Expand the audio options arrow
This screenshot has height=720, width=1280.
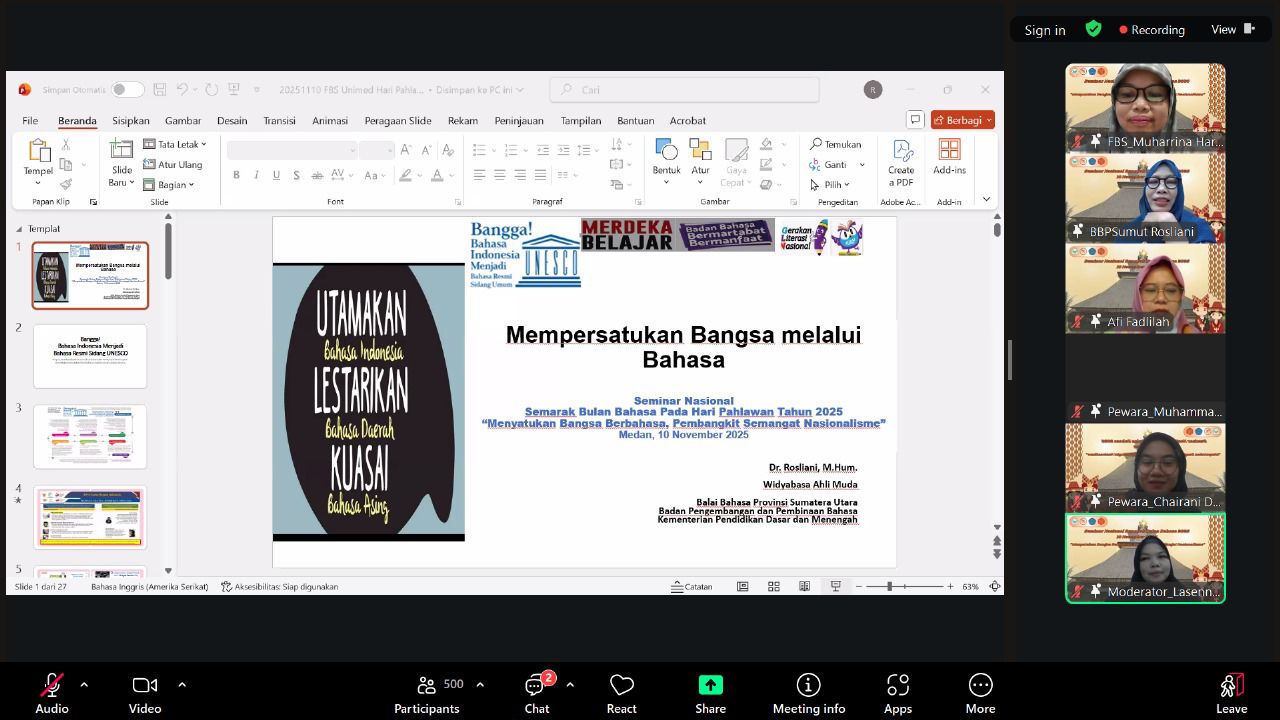[x=84, y=685]
